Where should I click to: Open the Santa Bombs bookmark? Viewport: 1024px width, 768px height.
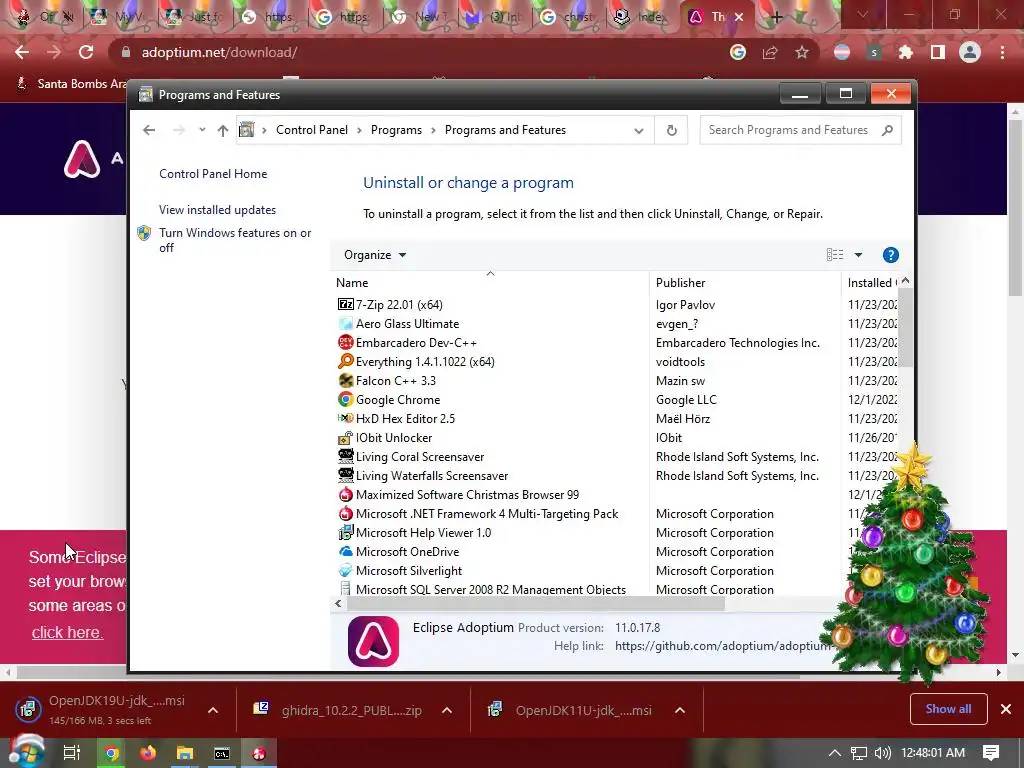click(71, 84)
